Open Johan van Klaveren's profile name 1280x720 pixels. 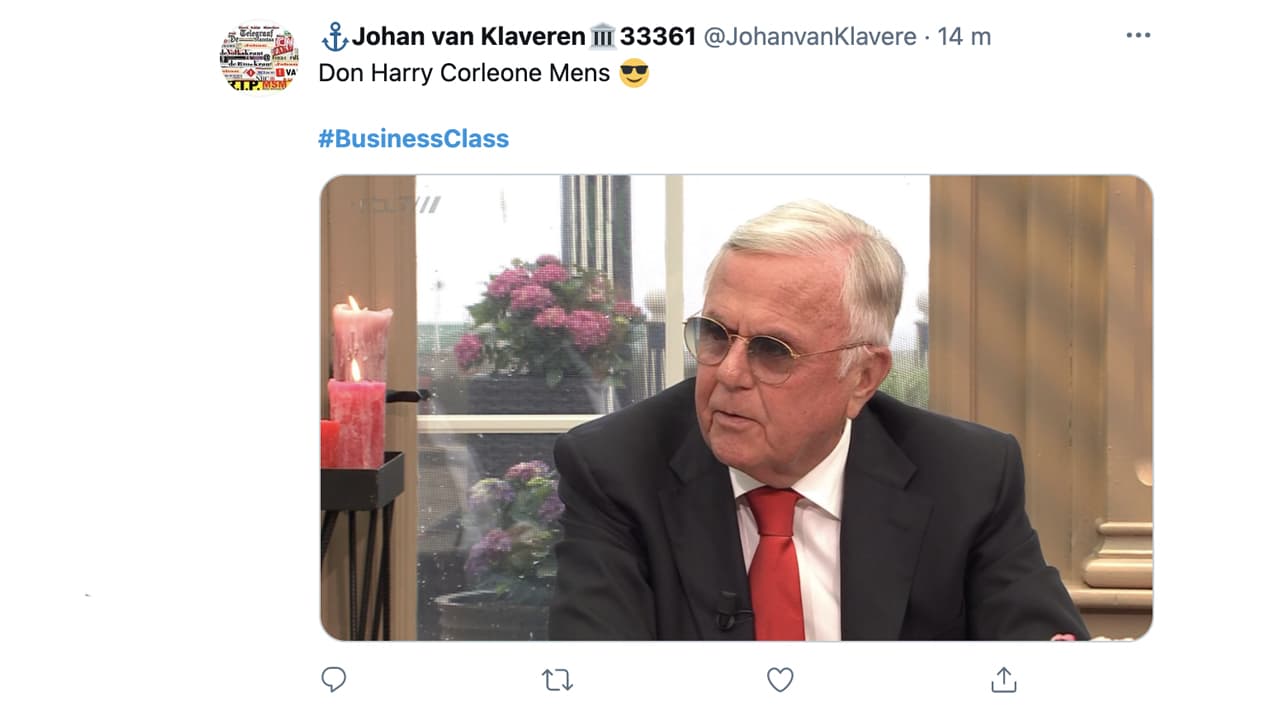pyautogui.click(x=468, y=37)
